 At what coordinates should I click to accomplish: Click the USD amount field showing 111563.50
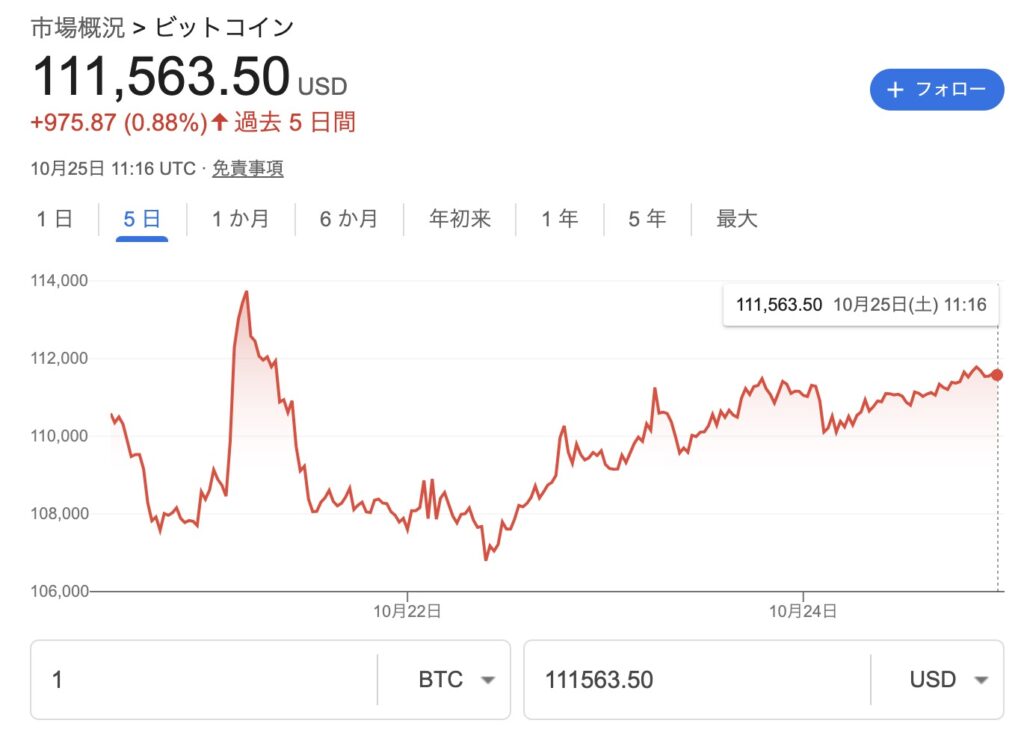pyautogui.click(x=695, y=680)
